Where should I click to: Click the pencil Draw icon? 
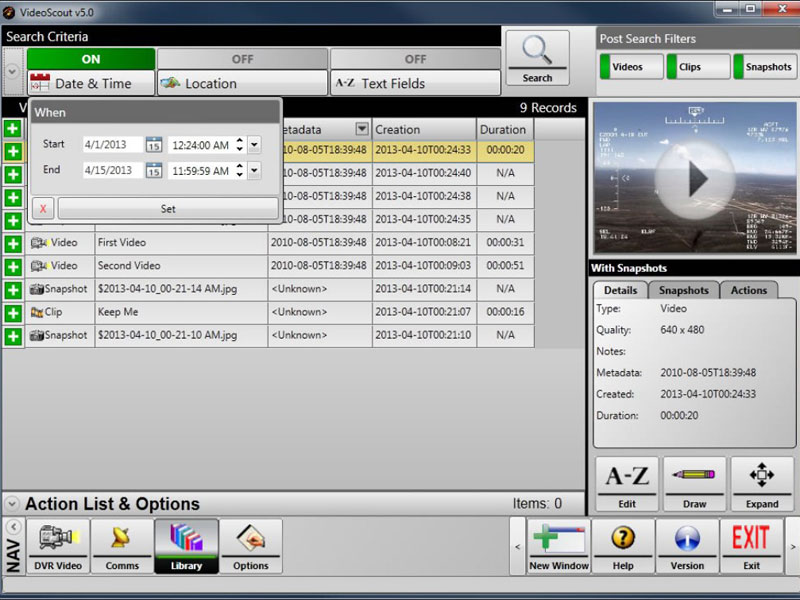click(694, 474)
